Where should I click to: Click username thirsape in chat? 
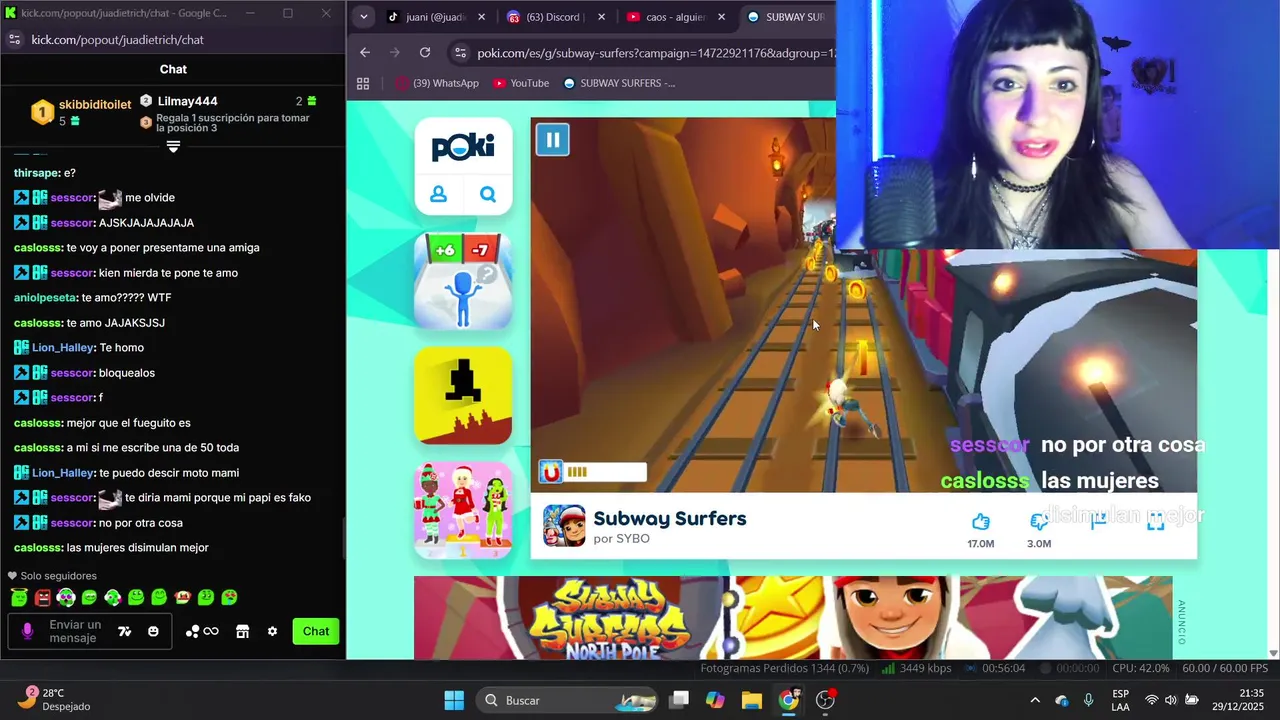coord(36,173)
